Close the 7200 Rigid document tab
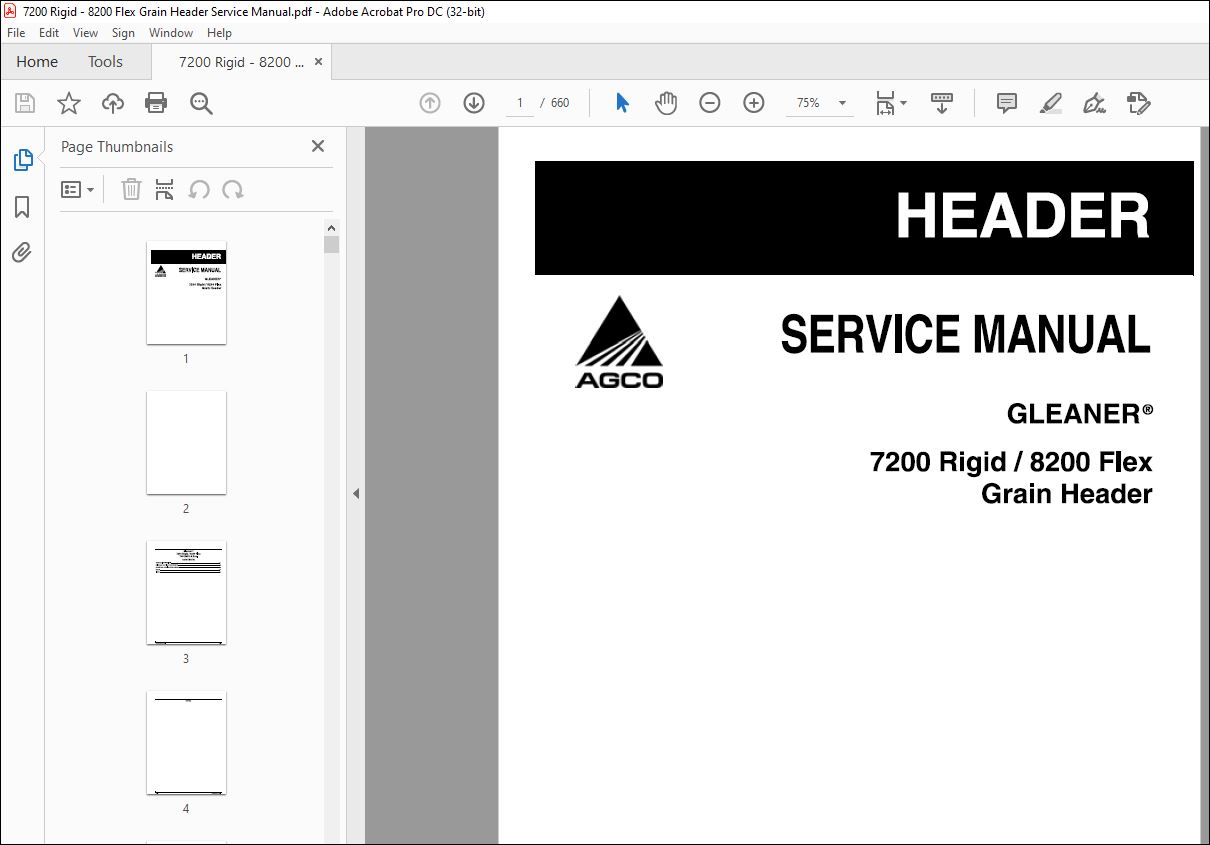Screen dimensions: 1210x845 tap(319, 62)
